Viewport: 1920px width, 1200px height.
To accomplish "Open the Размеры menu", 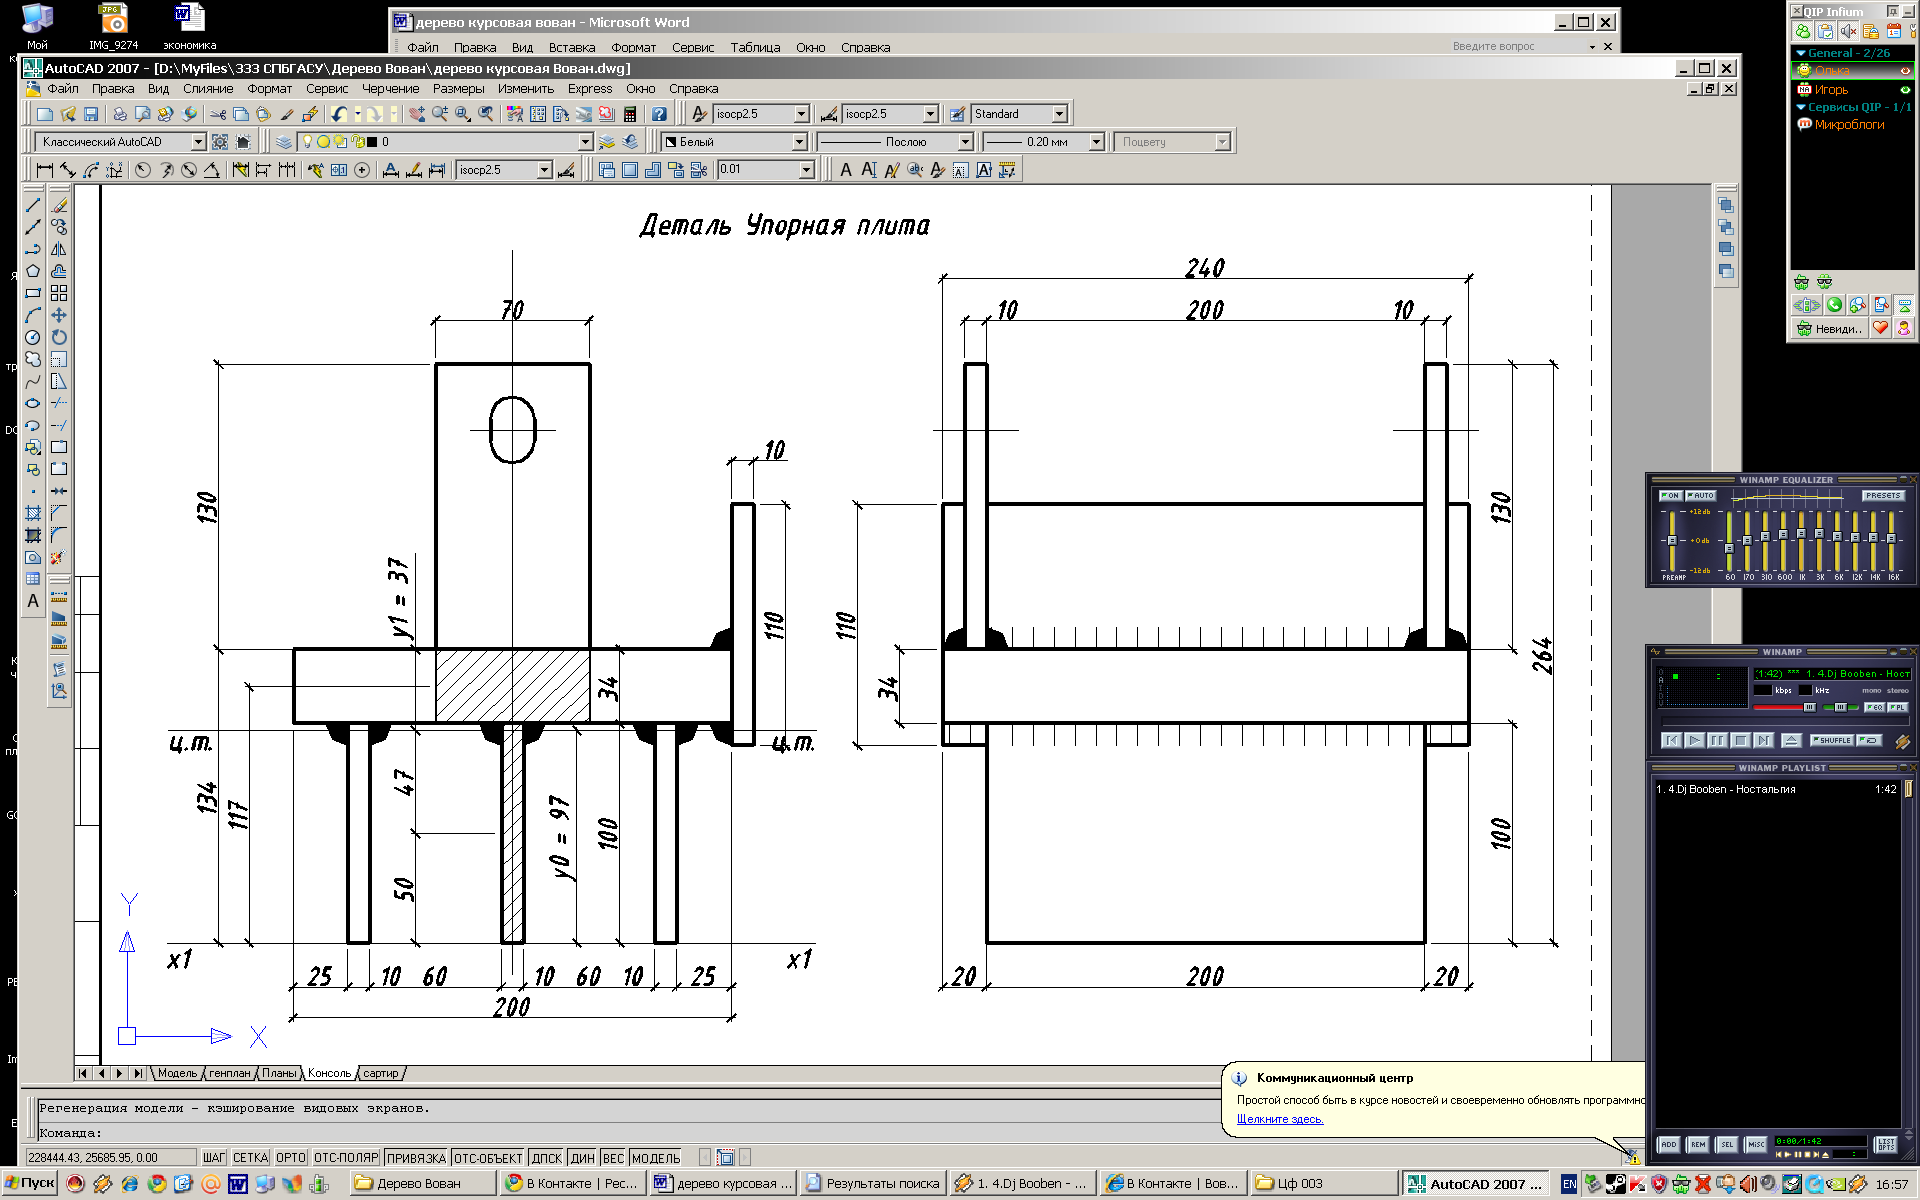I will 458,89.
